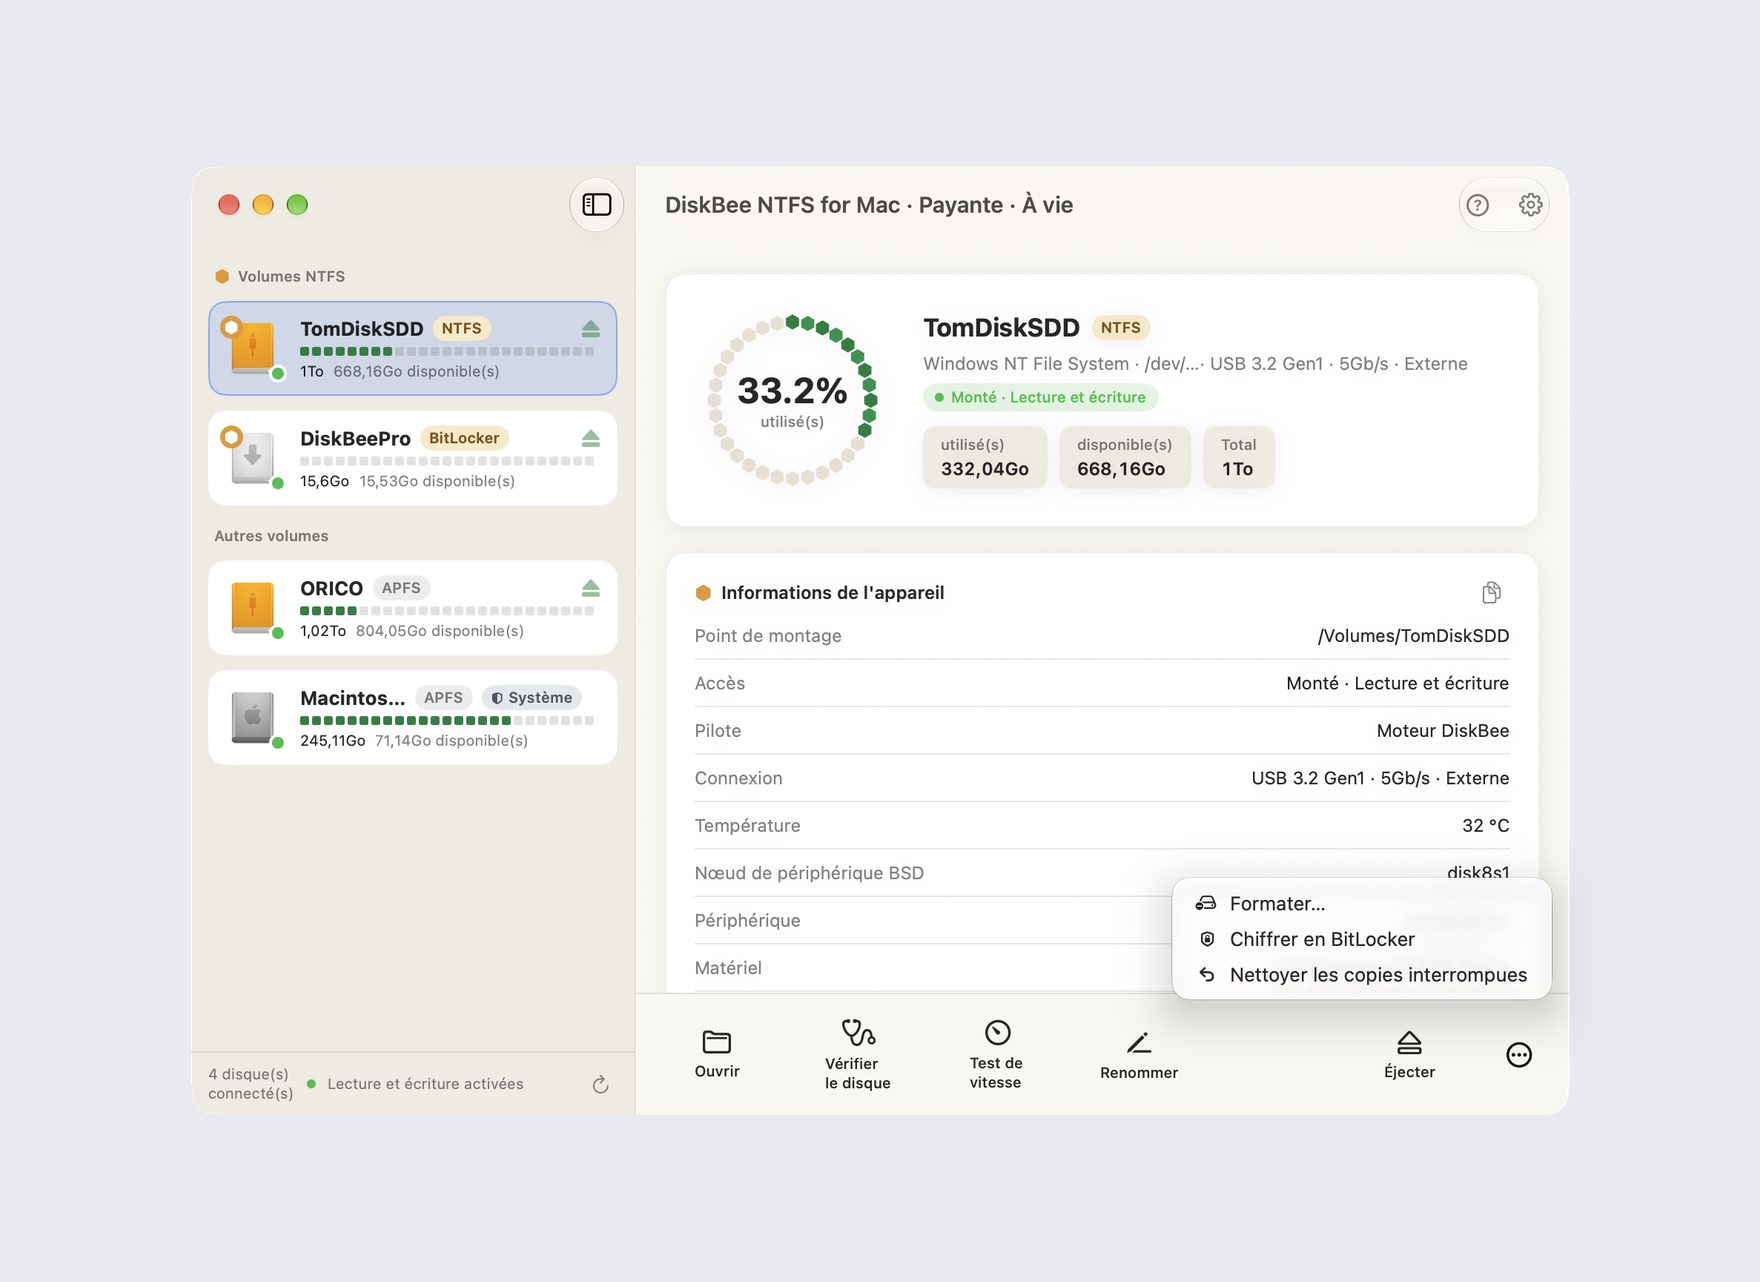Click 4 disque(s) connecté(s) text
Screen dimensions: 1760x1282
pos(251,1084)
